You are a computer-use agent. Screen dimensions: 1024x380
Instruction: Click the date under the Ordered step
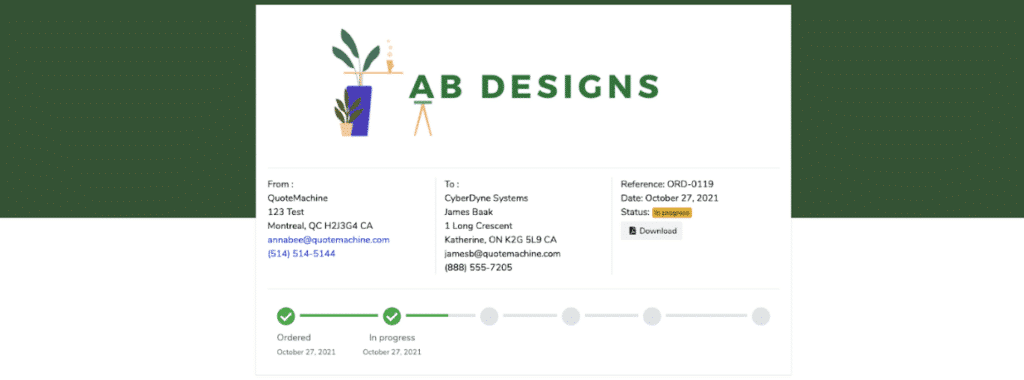tap(306, 352)
